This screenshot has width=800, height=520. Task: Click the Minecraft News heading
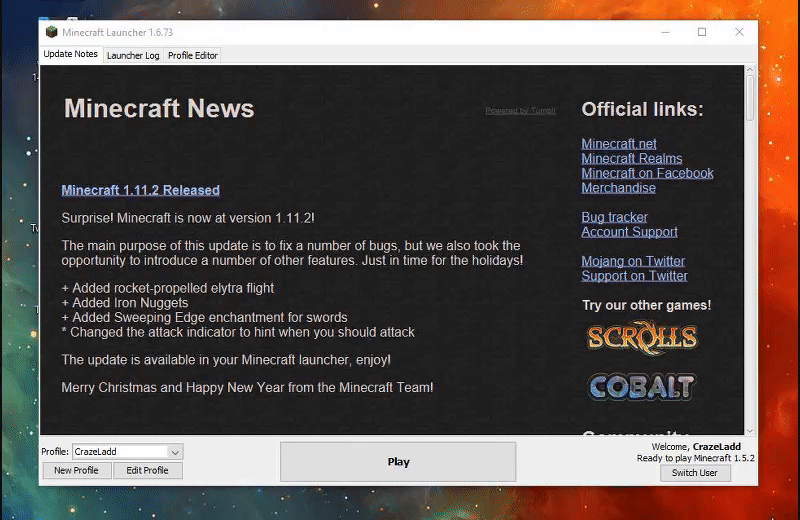(159, 109)
